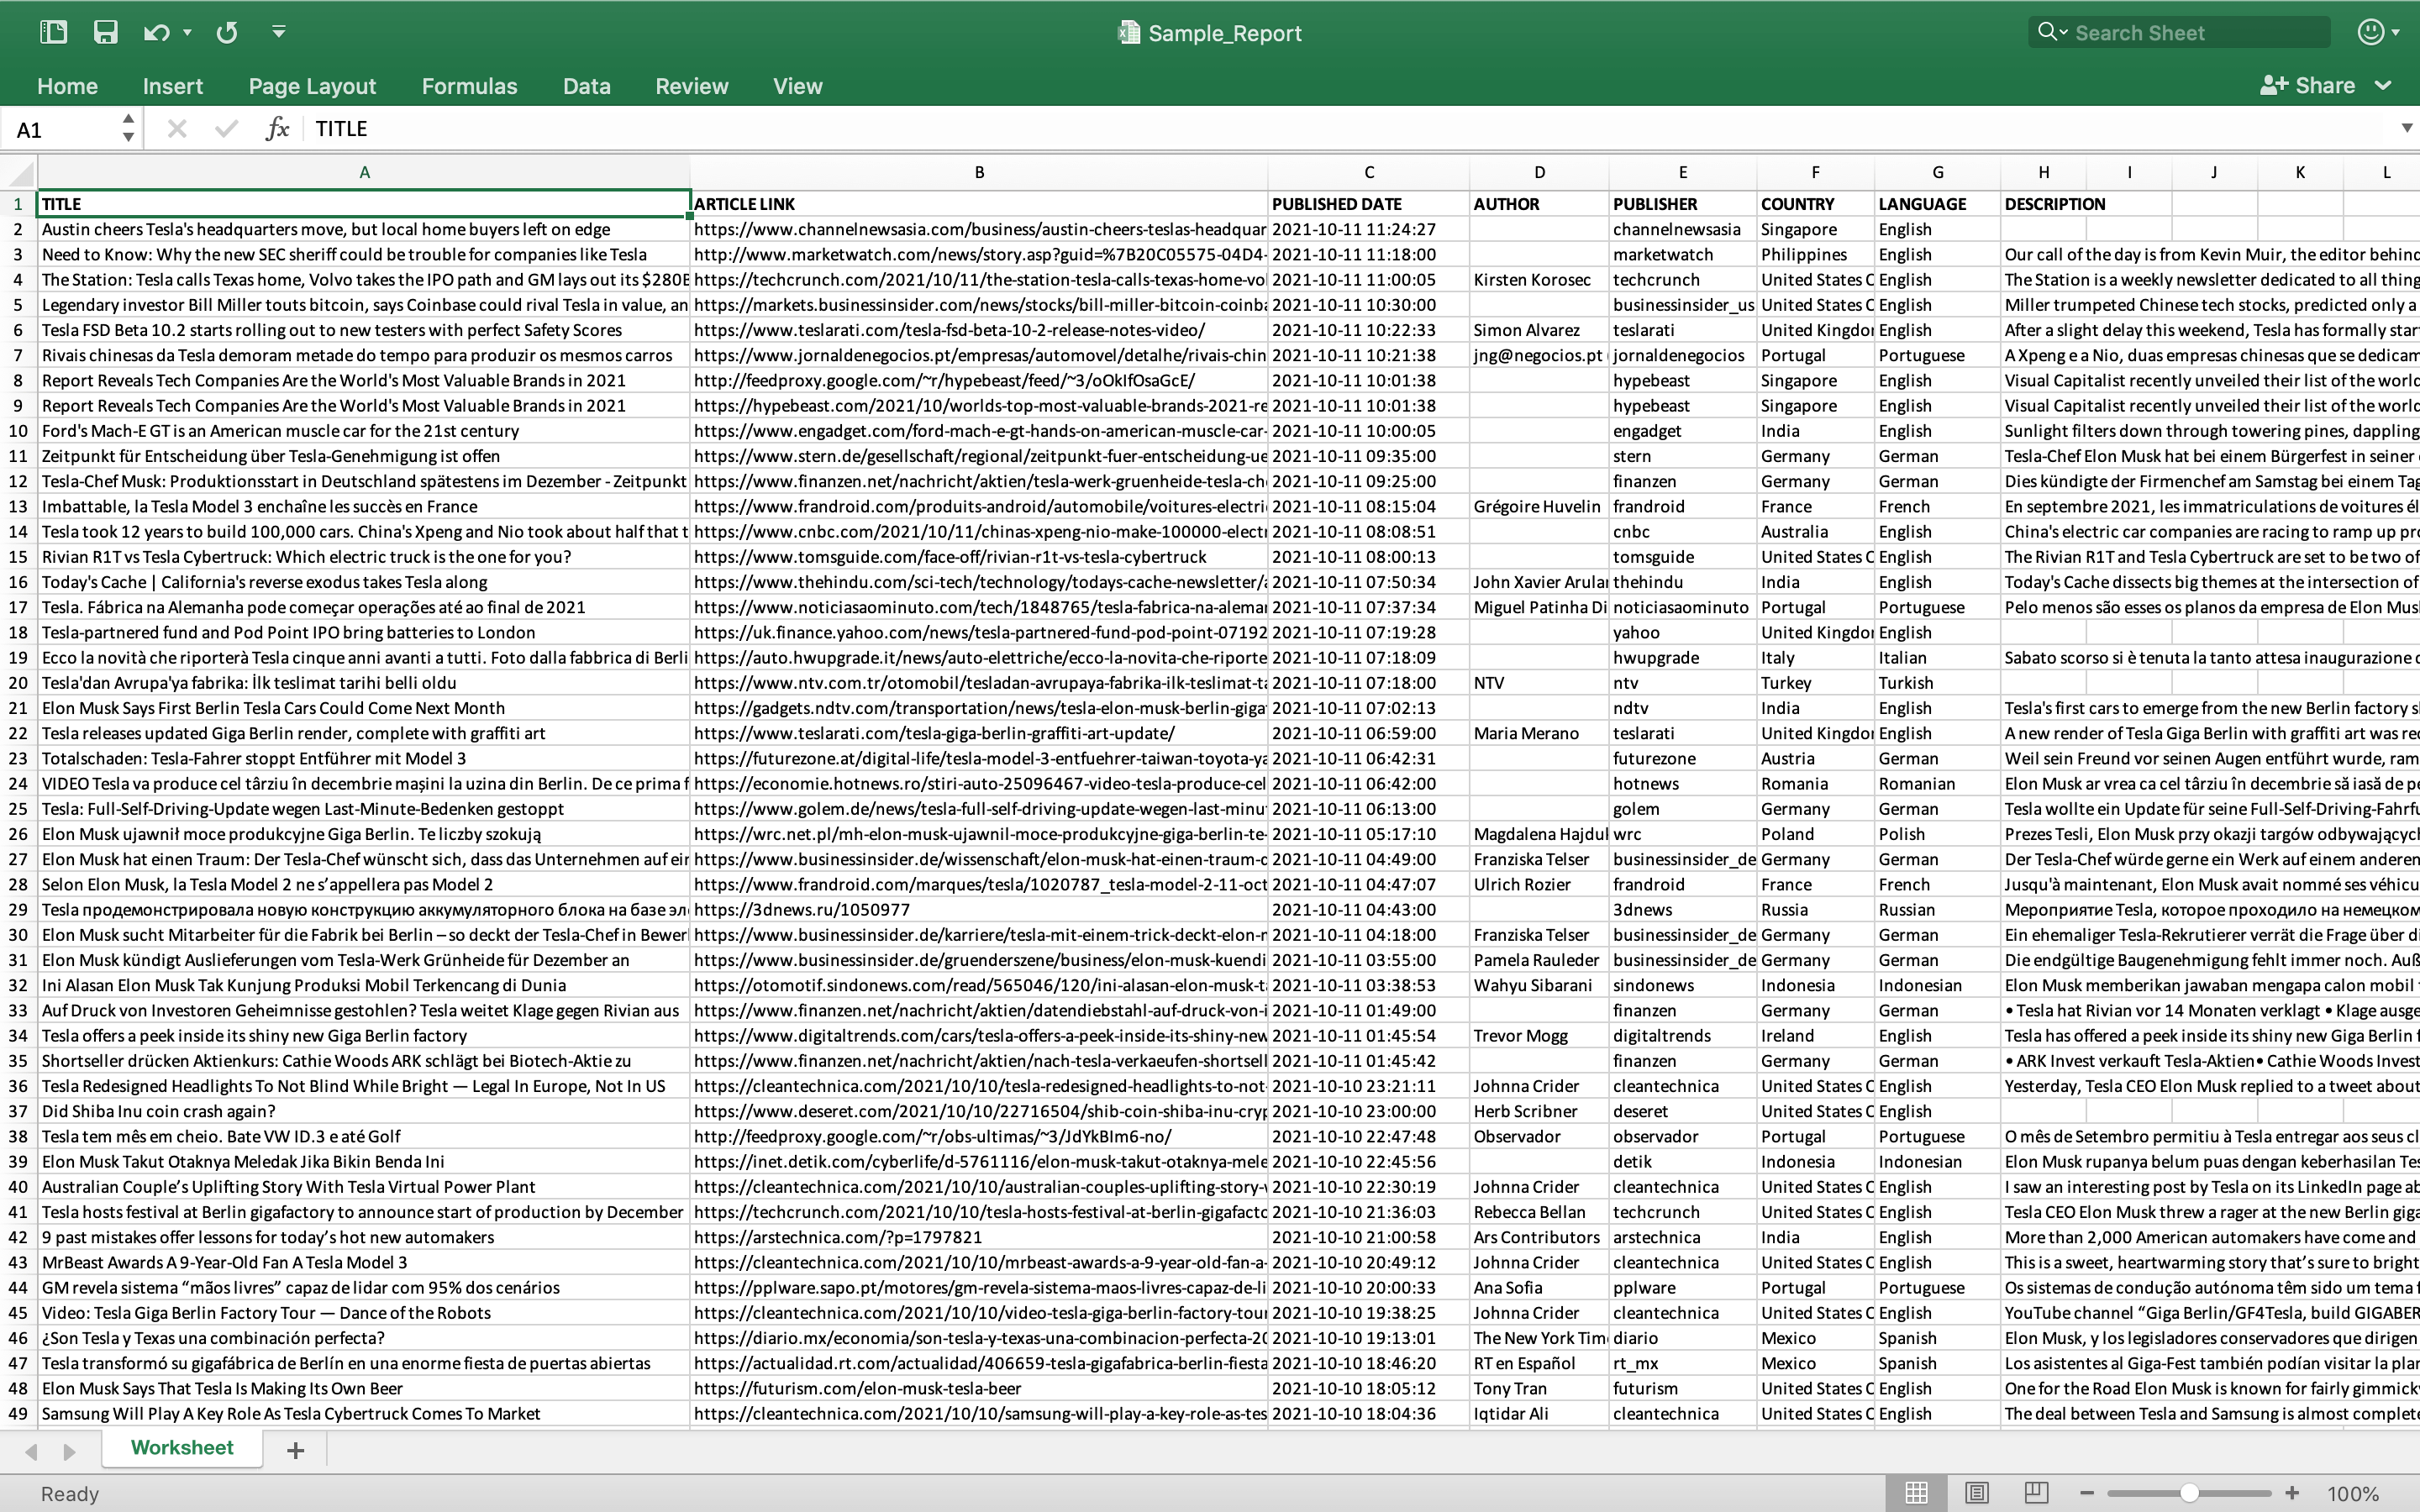Viewport: 2420px width, 1512px height.
Task: Click the sidebar layout icon in title bar
Action: tap(53, 32)
